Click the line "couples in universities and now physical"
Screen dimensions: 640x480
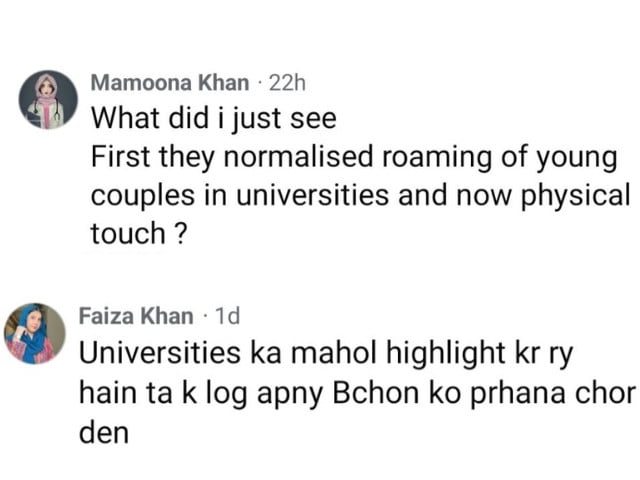coord(360,197)
